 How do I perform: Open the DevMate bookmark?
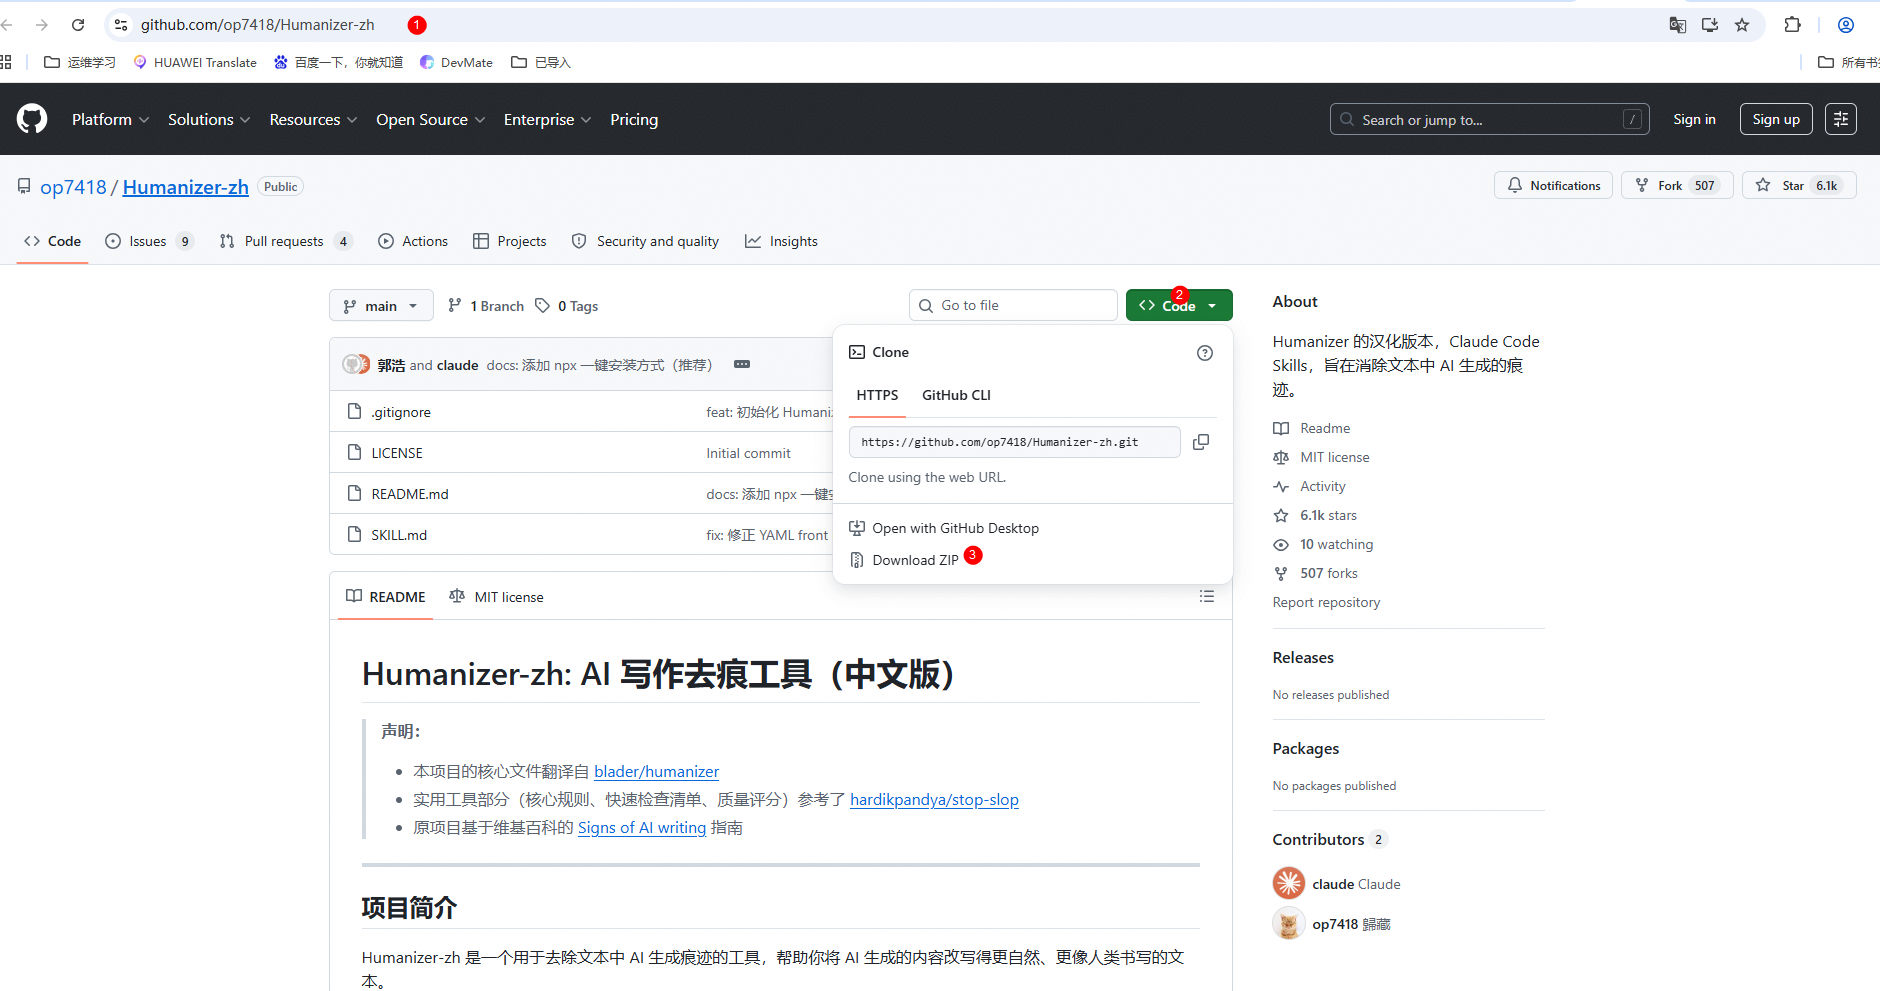[456, 62]
